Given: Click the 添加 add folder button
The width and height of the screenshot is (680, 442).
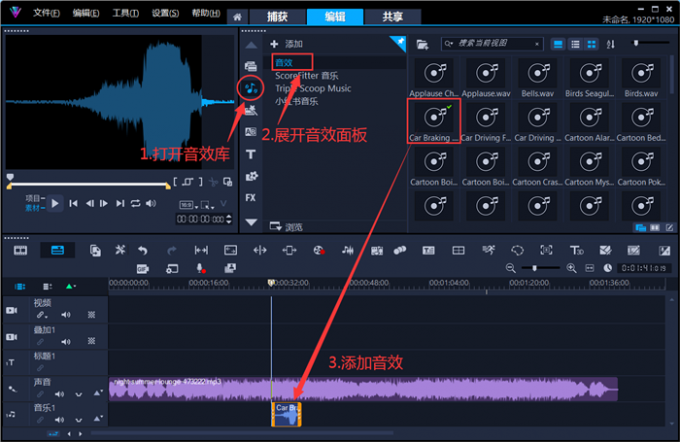Looking at the screenshot, I should coord(287,44).
